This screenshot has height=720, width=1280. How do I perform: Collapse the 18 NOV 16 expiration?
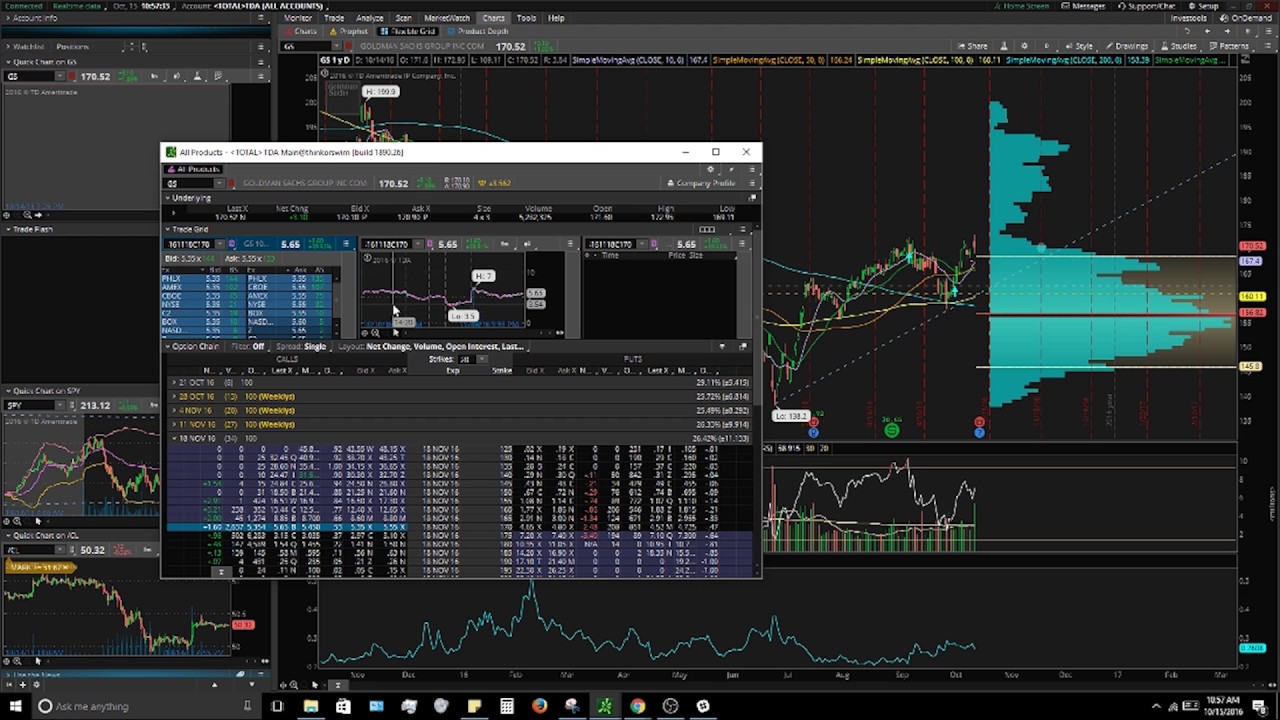pos(174,439)
